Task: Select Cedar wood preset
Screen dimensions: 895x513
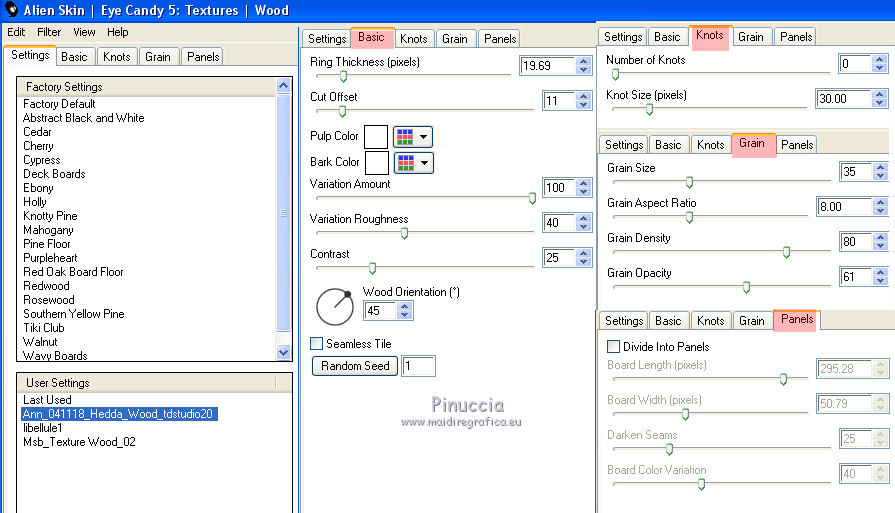Action: click(x=37, y=132)
